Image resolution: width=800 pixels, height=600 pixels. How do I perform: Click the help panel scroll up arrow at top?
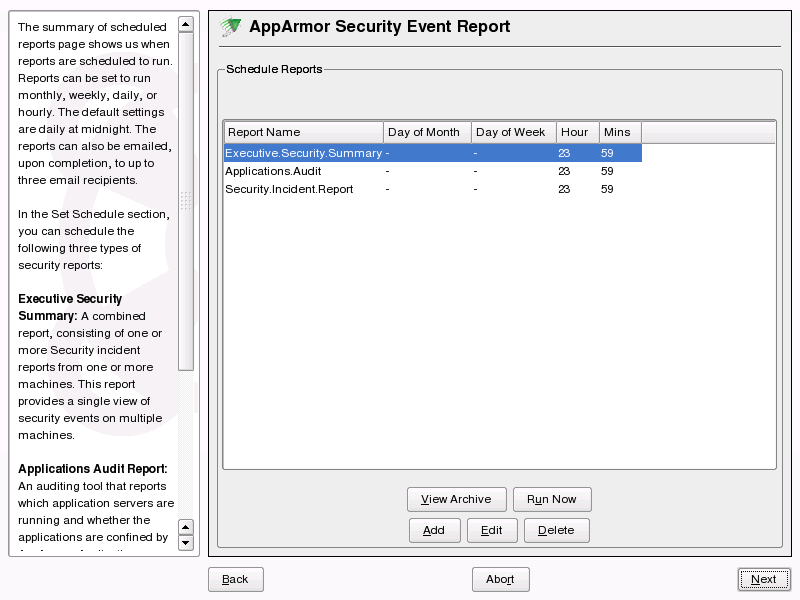tap(186, 24)
